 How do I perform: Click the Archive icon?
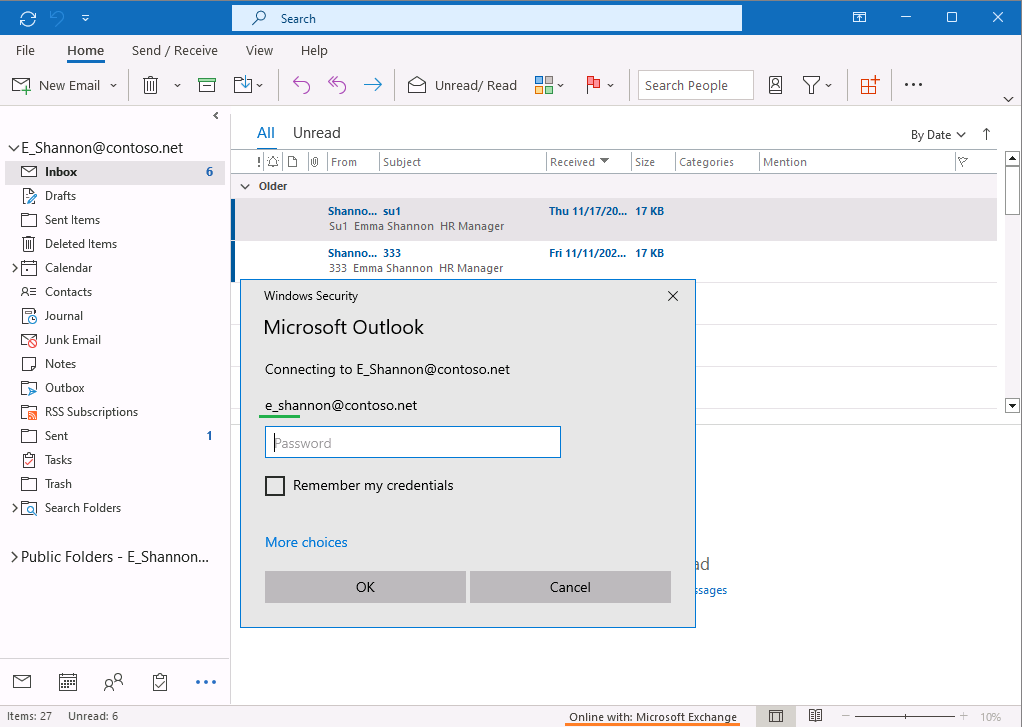pos(206,85)
